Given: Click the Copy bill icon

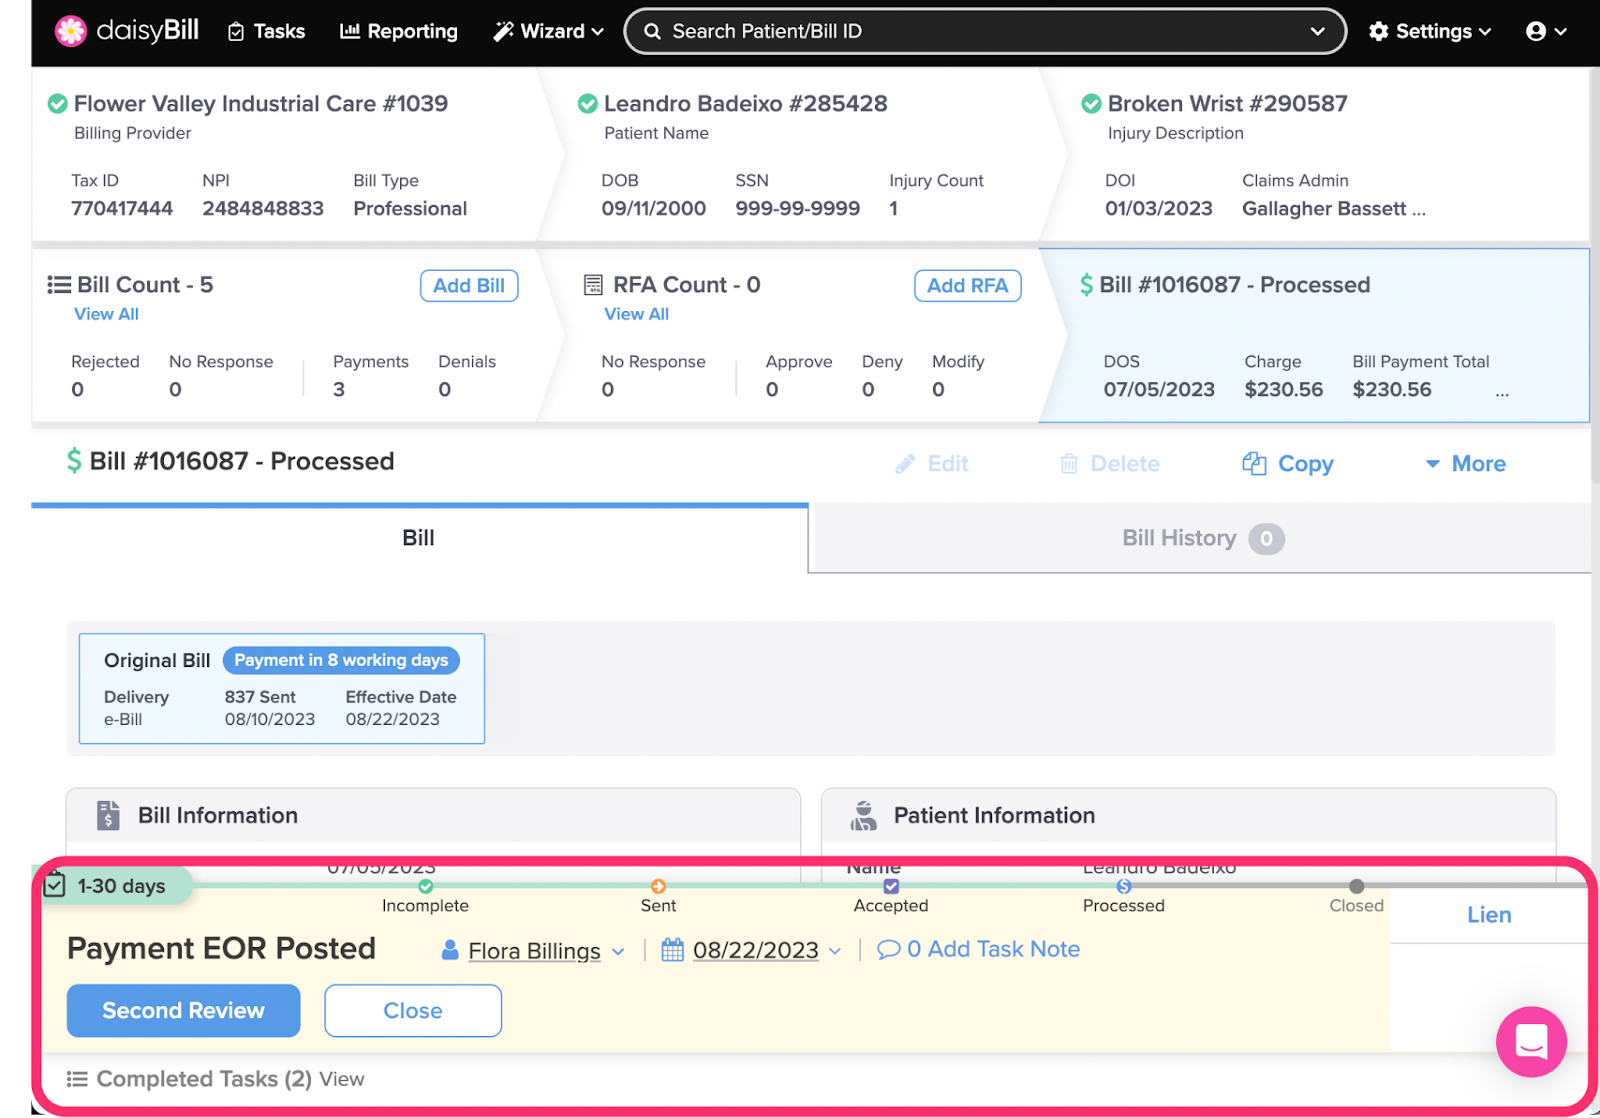Looking at the screenshot, I should pyautogui.click(x=1254, y=463).
